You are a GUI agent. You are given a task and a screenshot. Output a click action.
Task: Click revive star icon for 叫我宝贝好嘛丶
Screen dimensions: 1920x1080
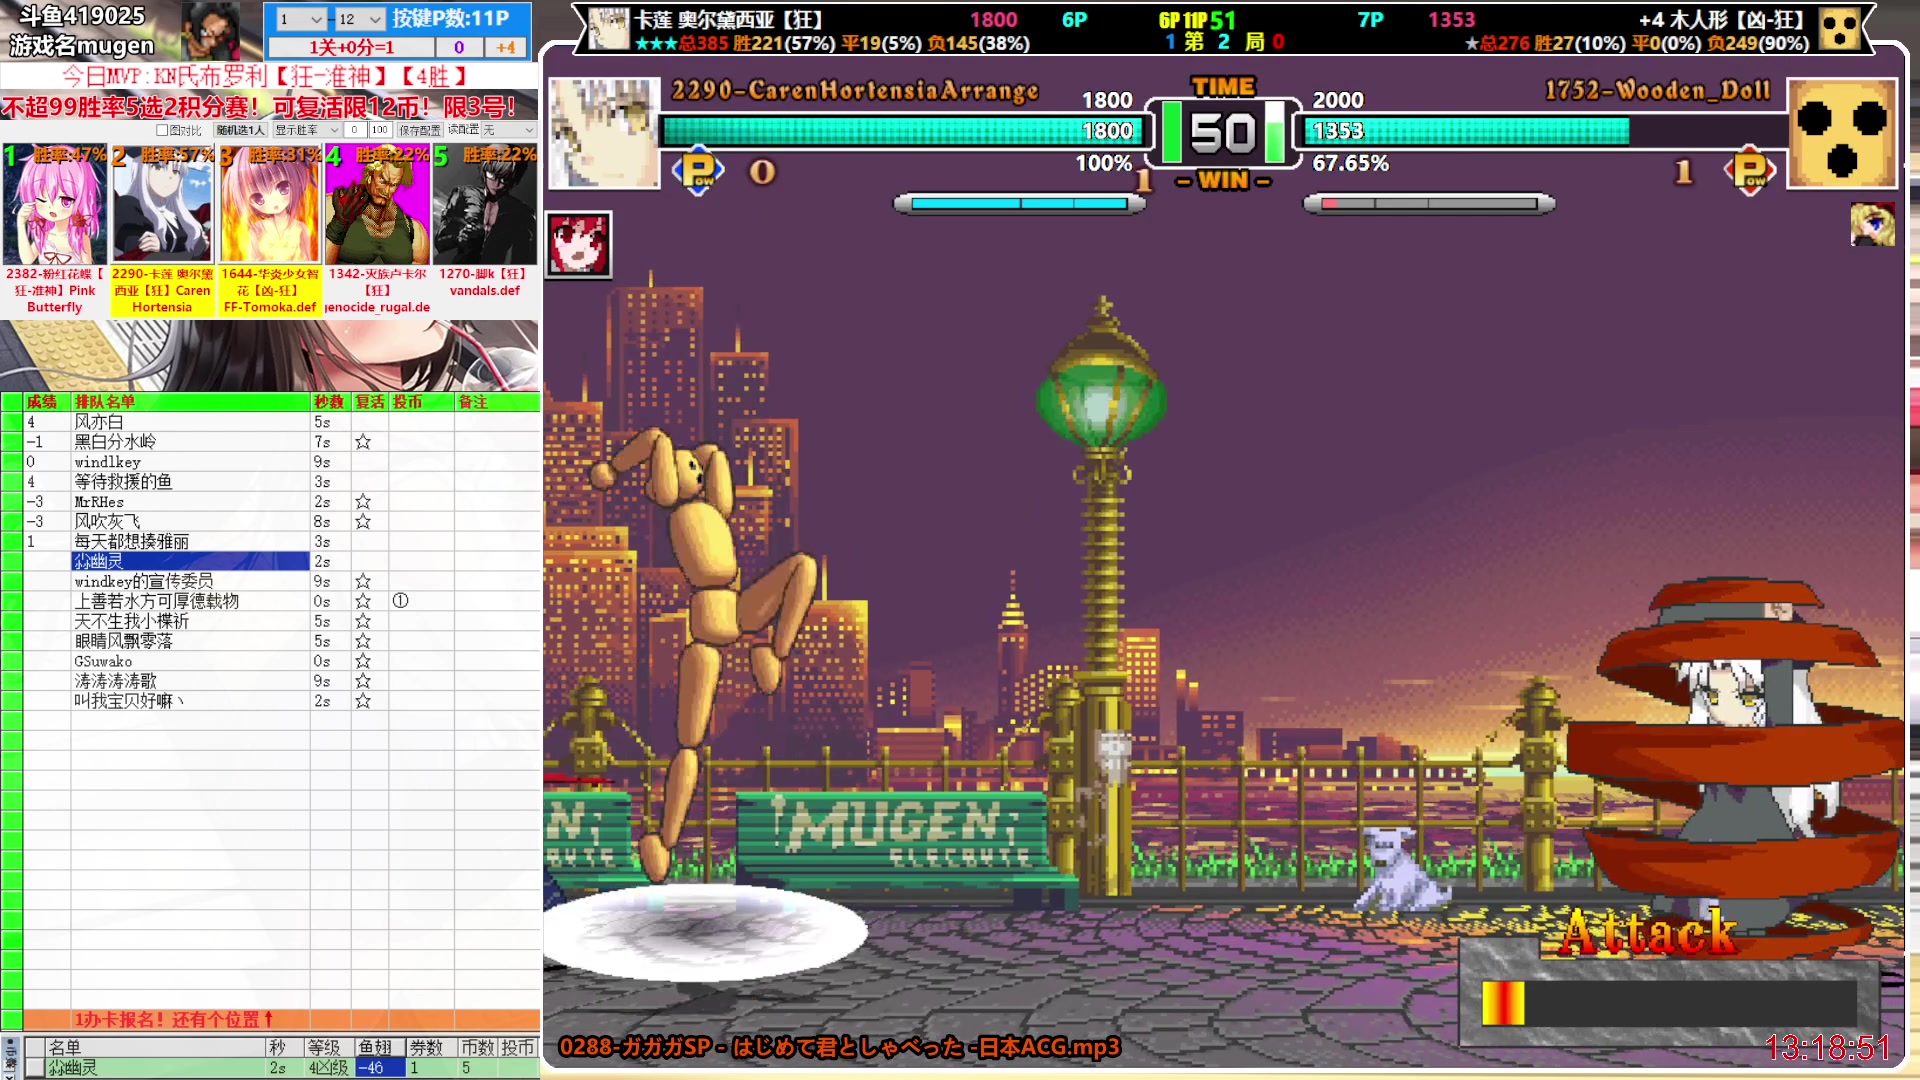coord(363,701)
